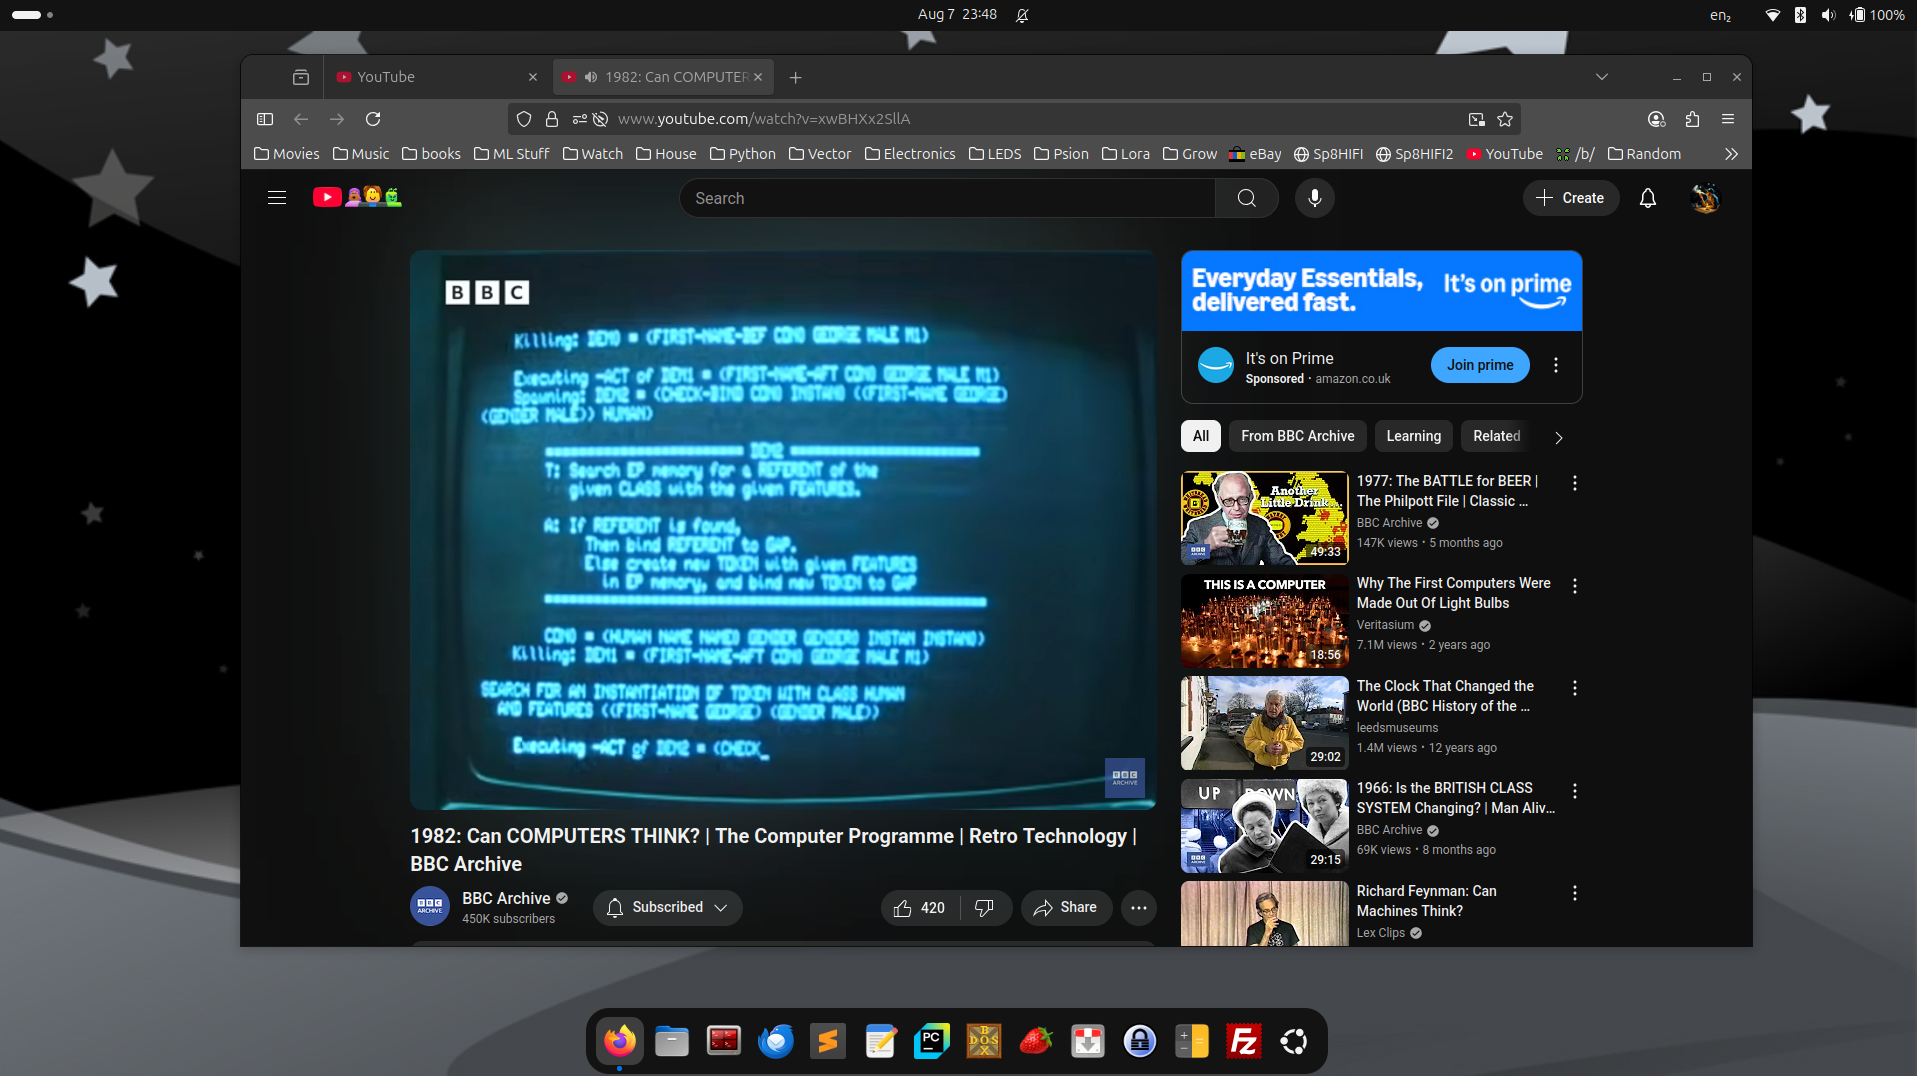The width and height of the screenshot is (1917, 1076).
Task: Open options for British Class System video
Action: [1574, 791]
